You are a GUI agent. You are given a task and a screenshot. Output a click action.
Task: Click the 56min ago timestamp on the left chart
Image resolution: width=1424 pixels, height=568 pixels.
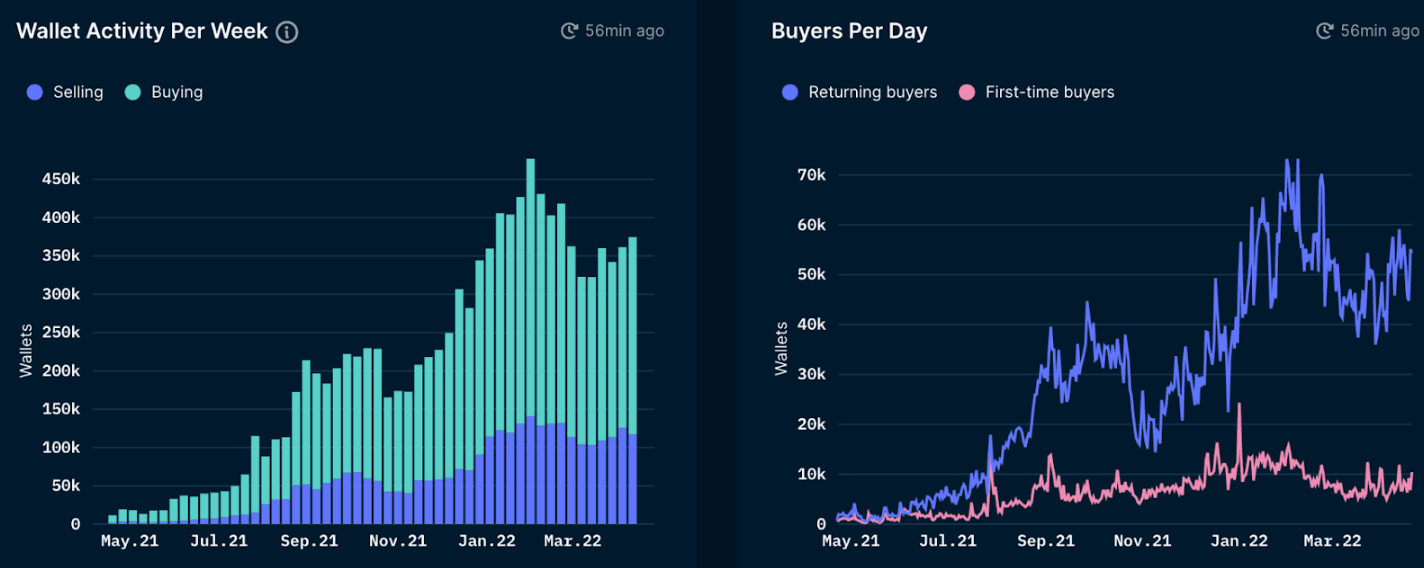pos(624,31)
